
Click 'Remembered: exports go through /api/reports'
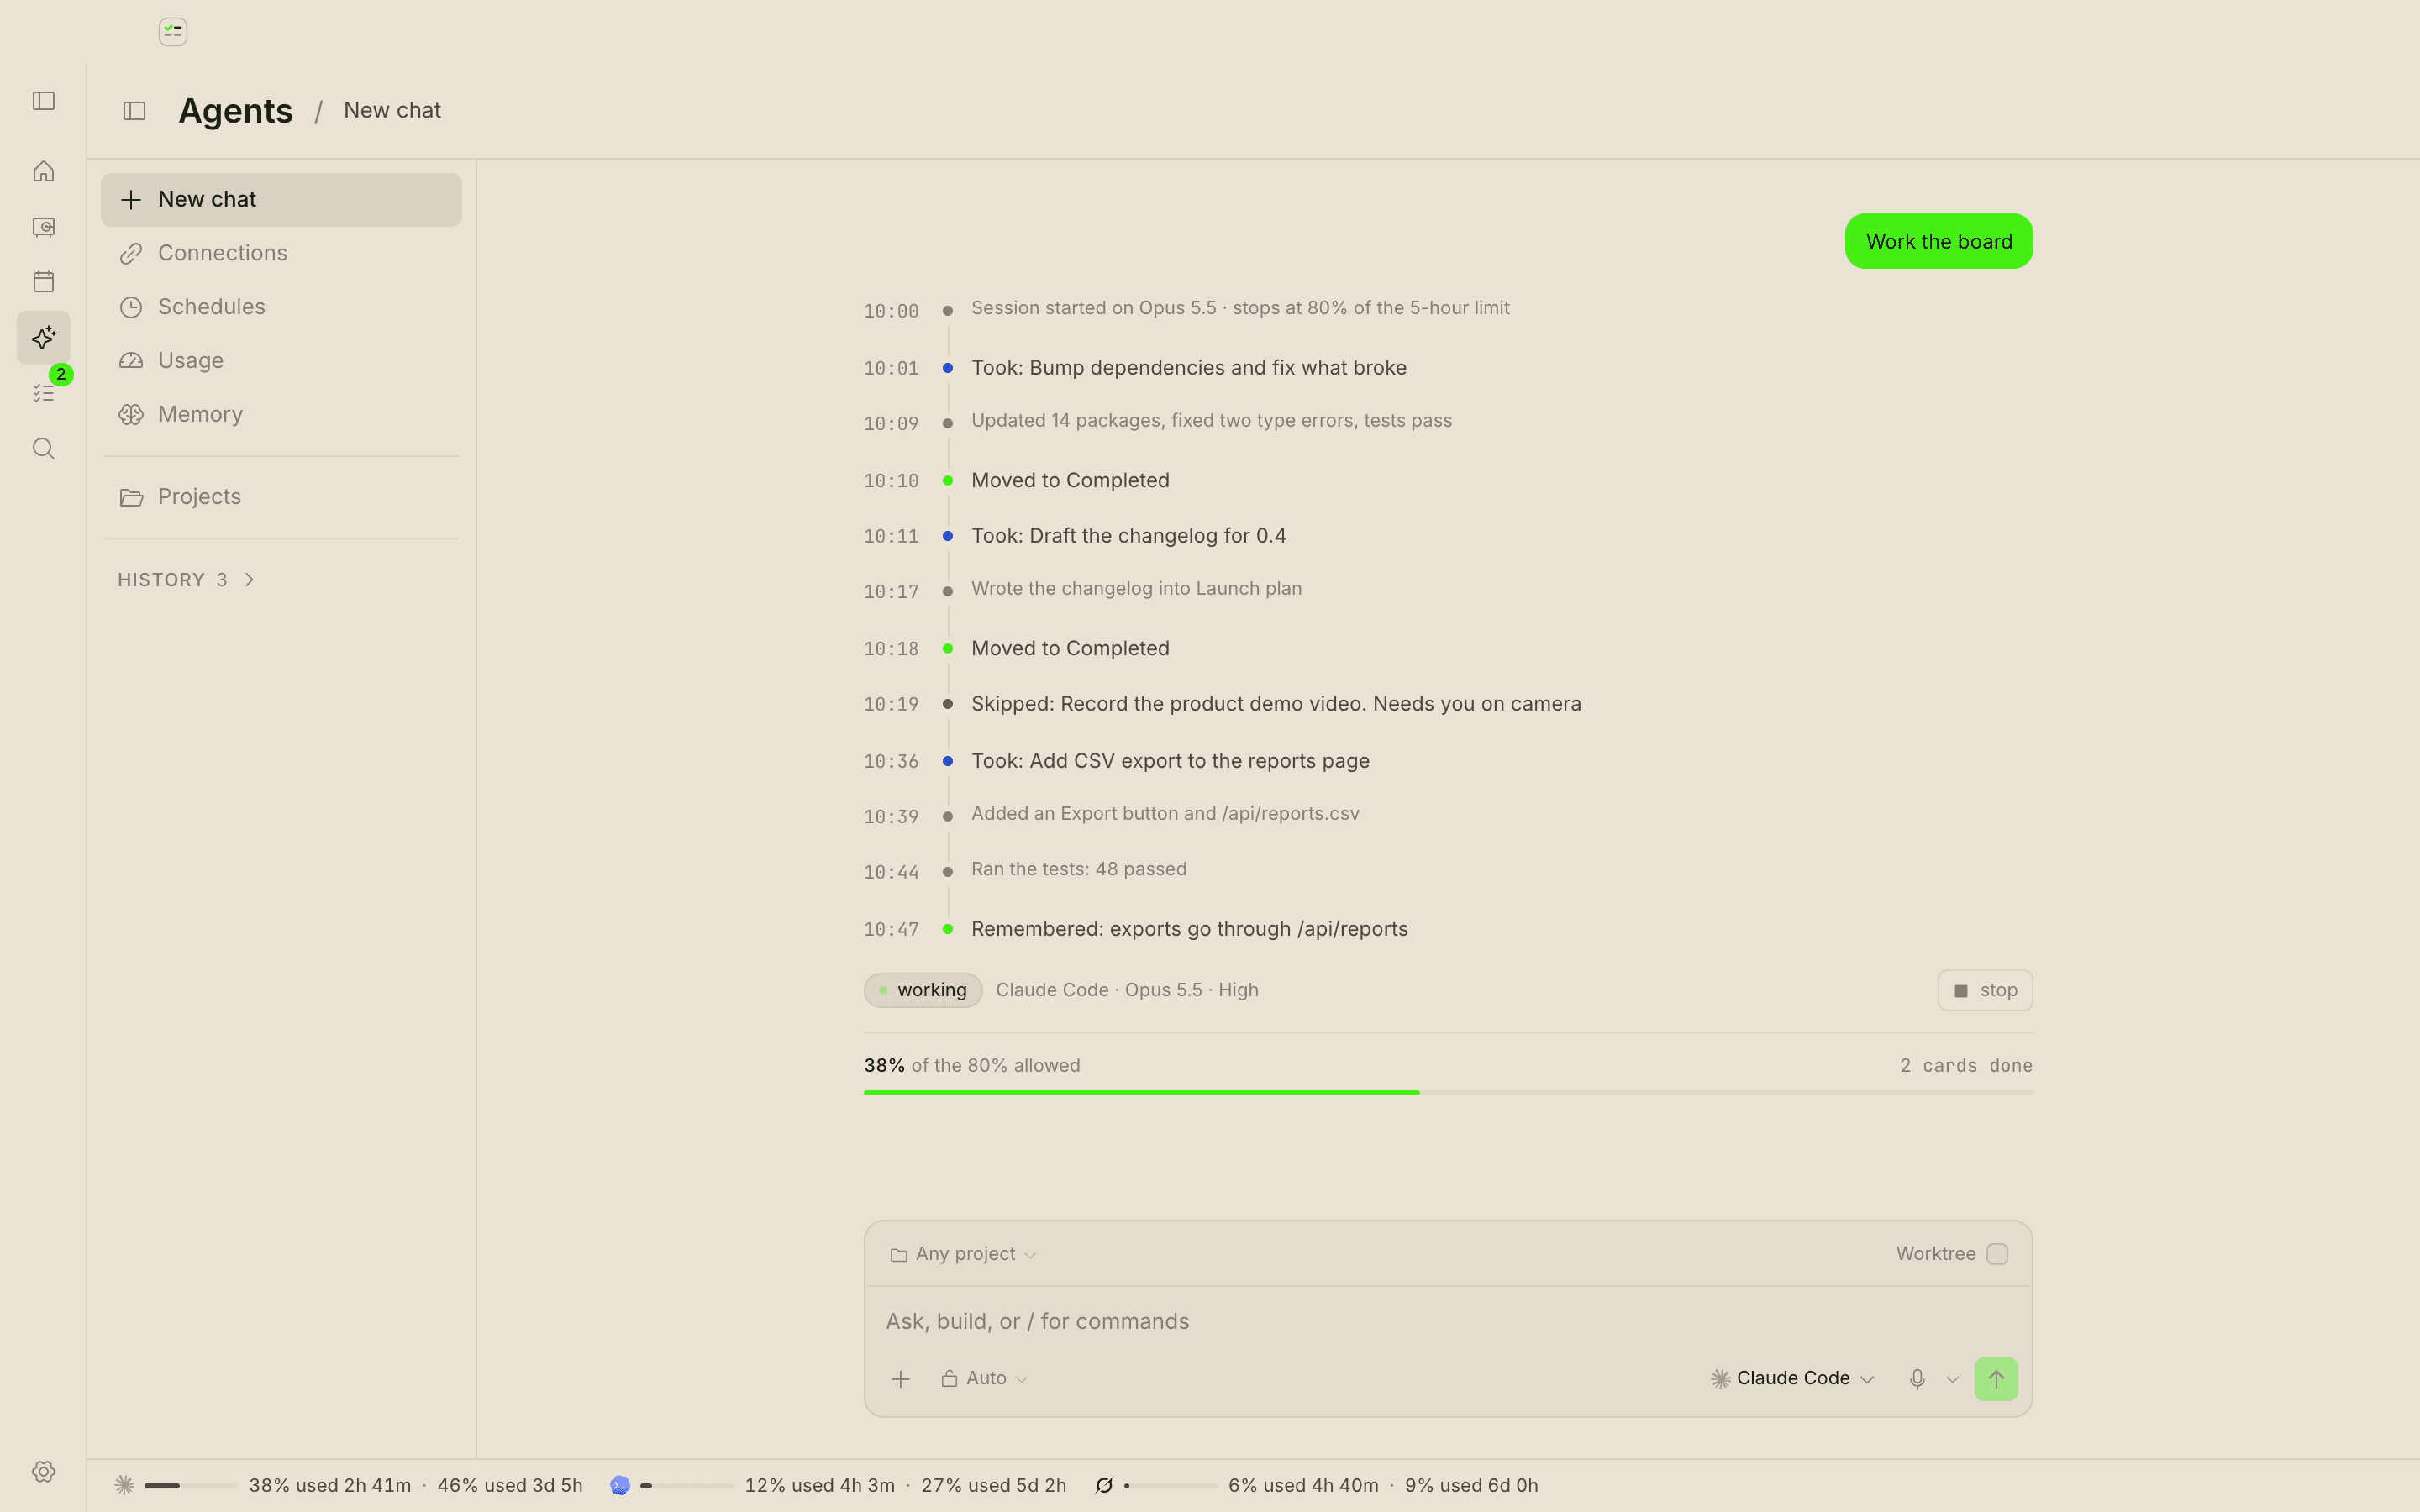[x=1189, y=929]
